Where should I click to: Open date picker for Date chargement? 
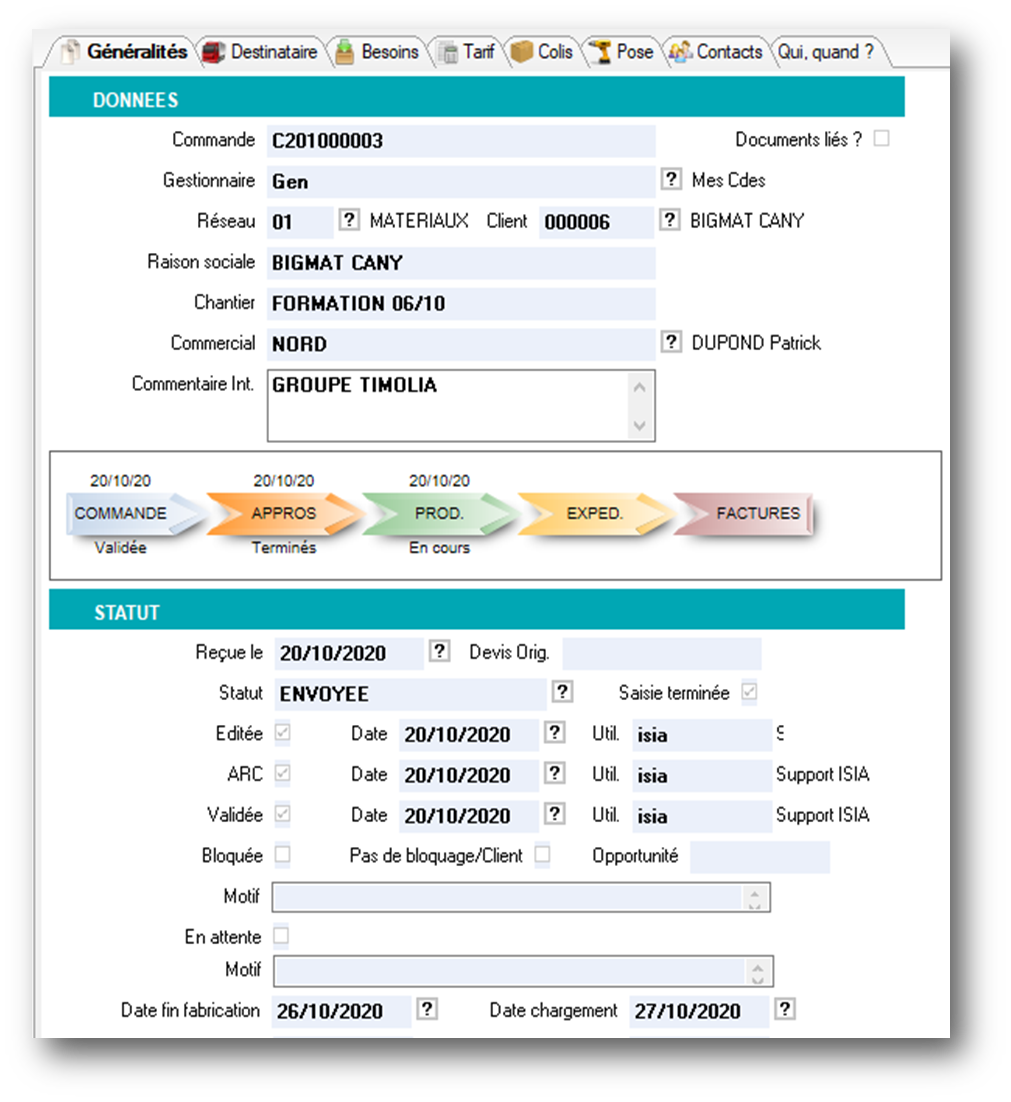(785, 1009)
